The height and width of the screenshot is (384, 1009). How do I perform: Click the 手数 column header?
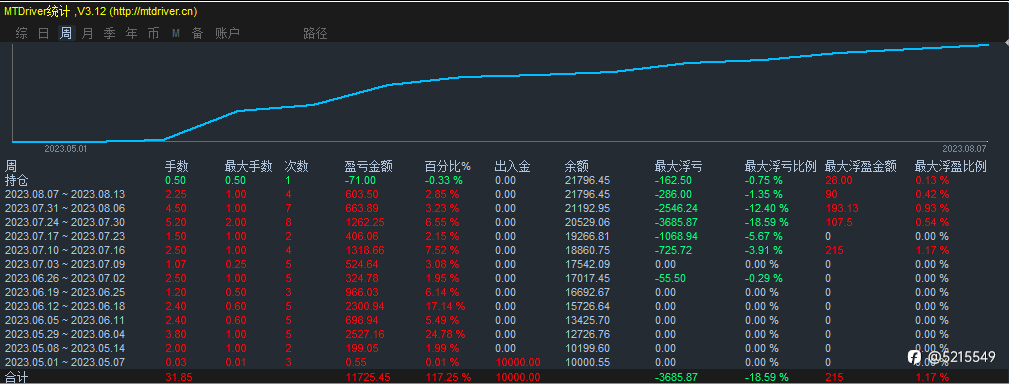coord(176,167)
